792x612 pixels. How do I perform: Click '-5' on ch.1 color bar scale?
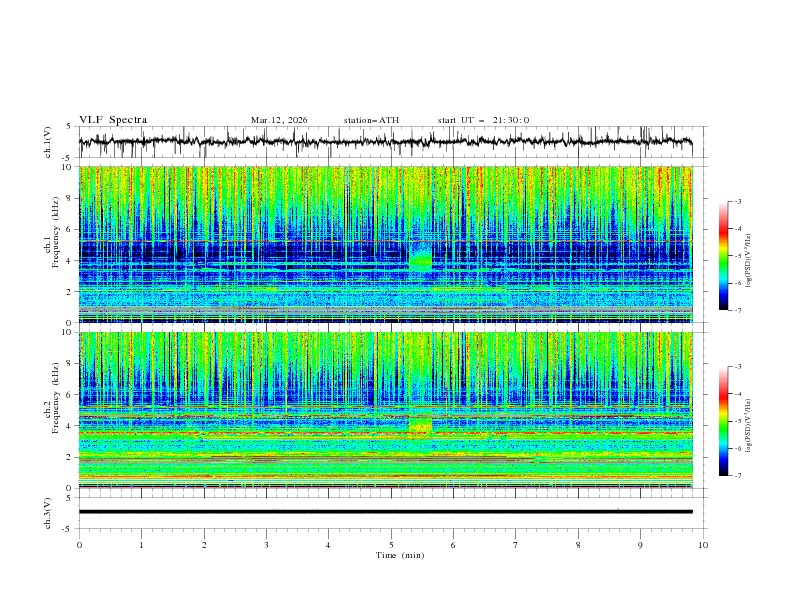[738, 256]
